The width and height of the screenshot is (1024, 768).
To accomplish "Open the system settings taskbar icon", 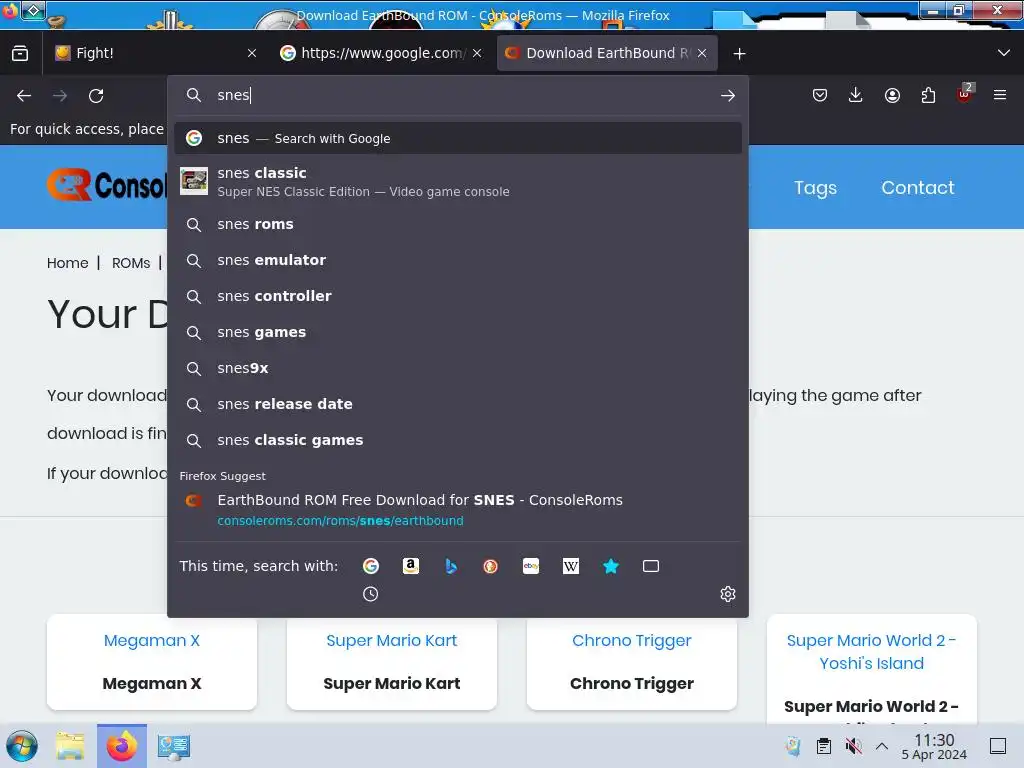I will pyautogui.click(x=174, y=746).
